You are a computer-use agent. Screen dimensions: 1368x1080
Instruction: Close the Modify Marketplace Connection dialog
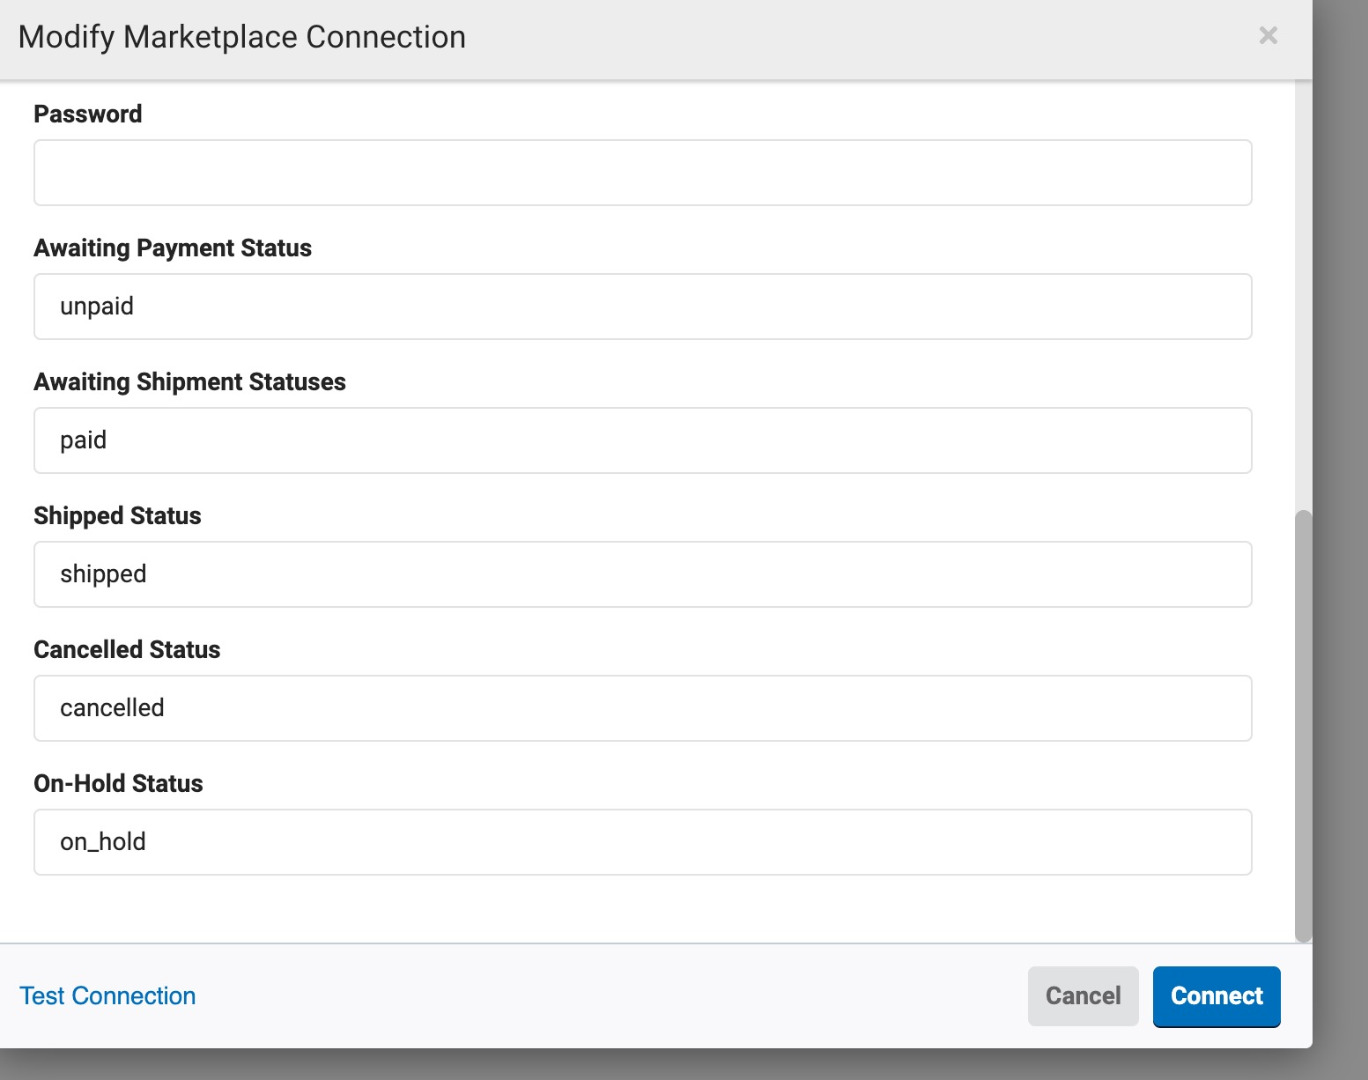[x=1268, y=36]
